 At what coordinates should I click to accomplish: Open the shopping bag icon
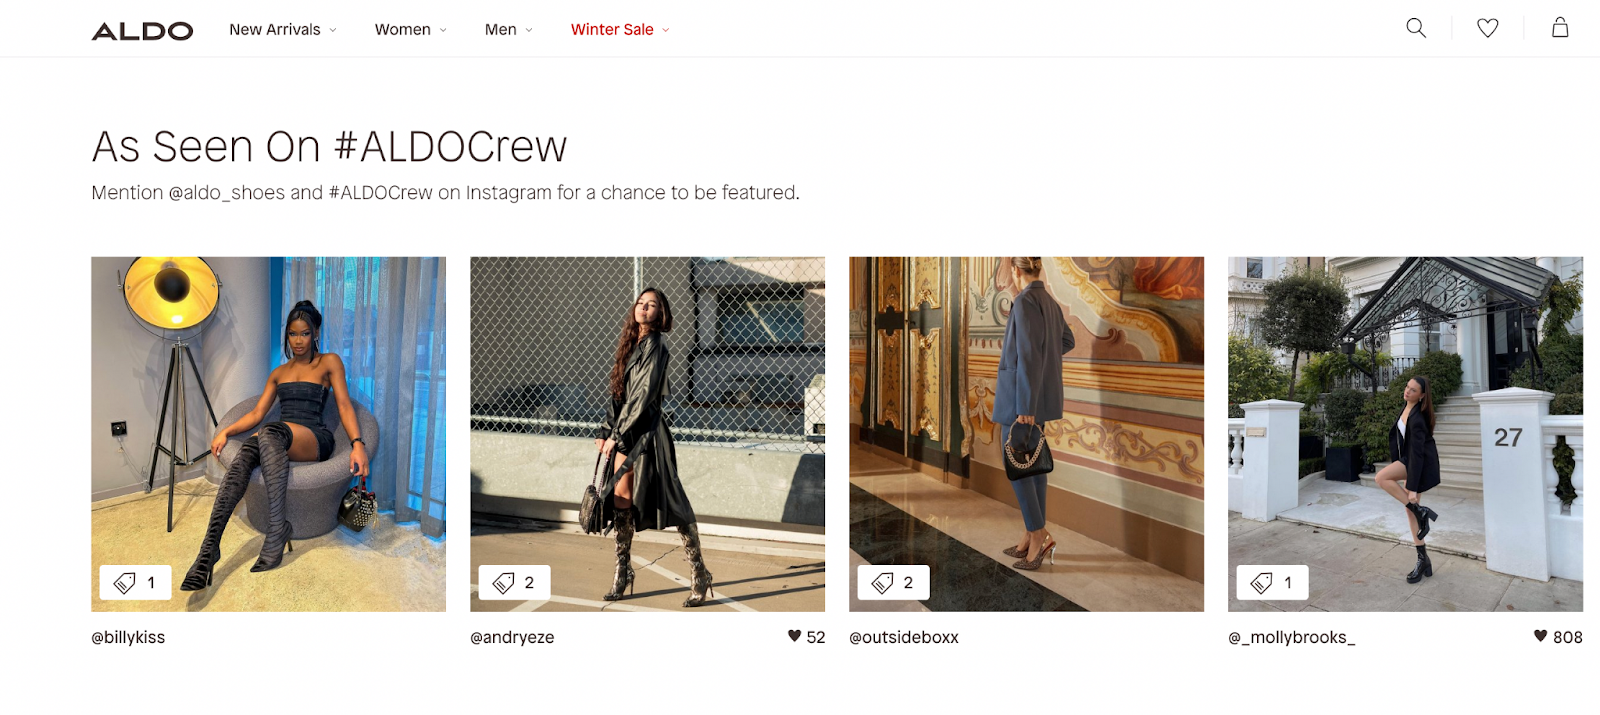pyautogui.click(x=1560, y=28)
